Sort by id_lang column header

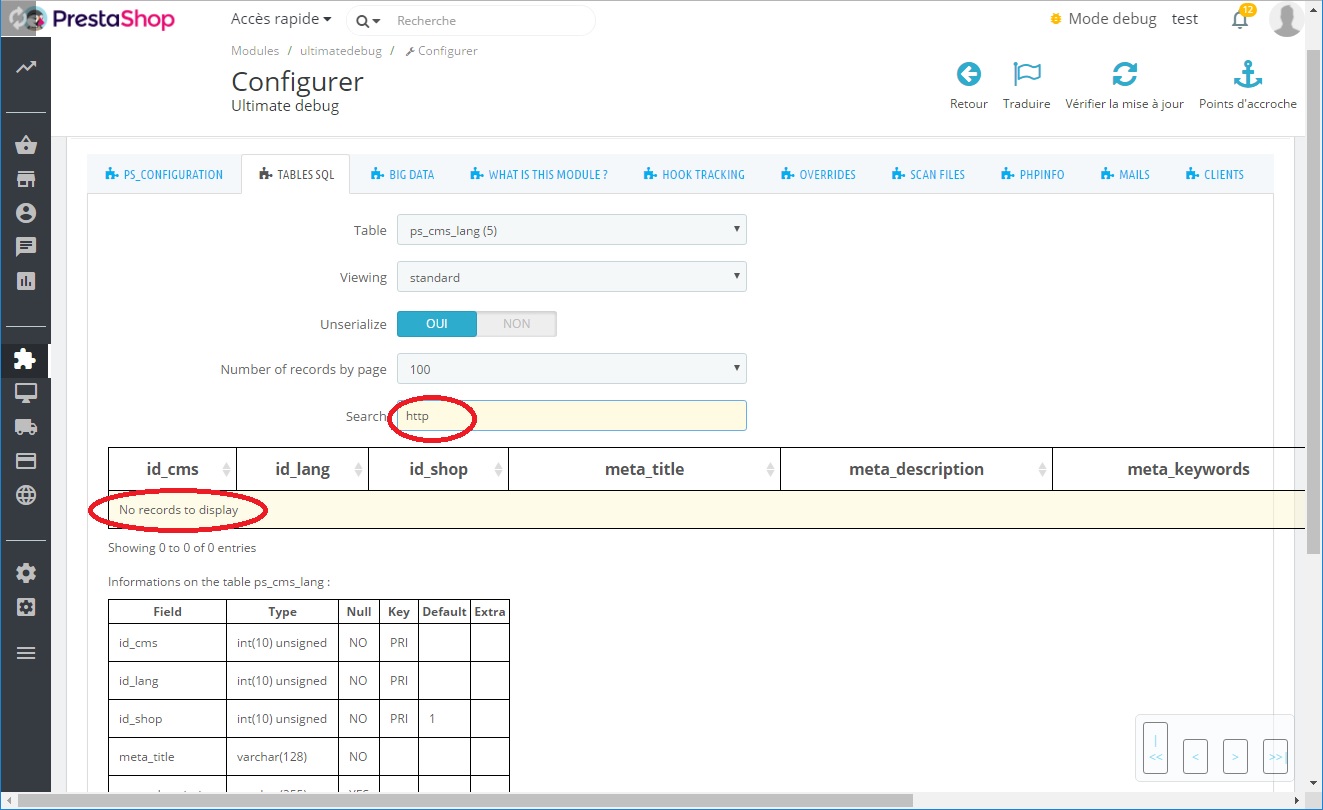coord(302,469)
